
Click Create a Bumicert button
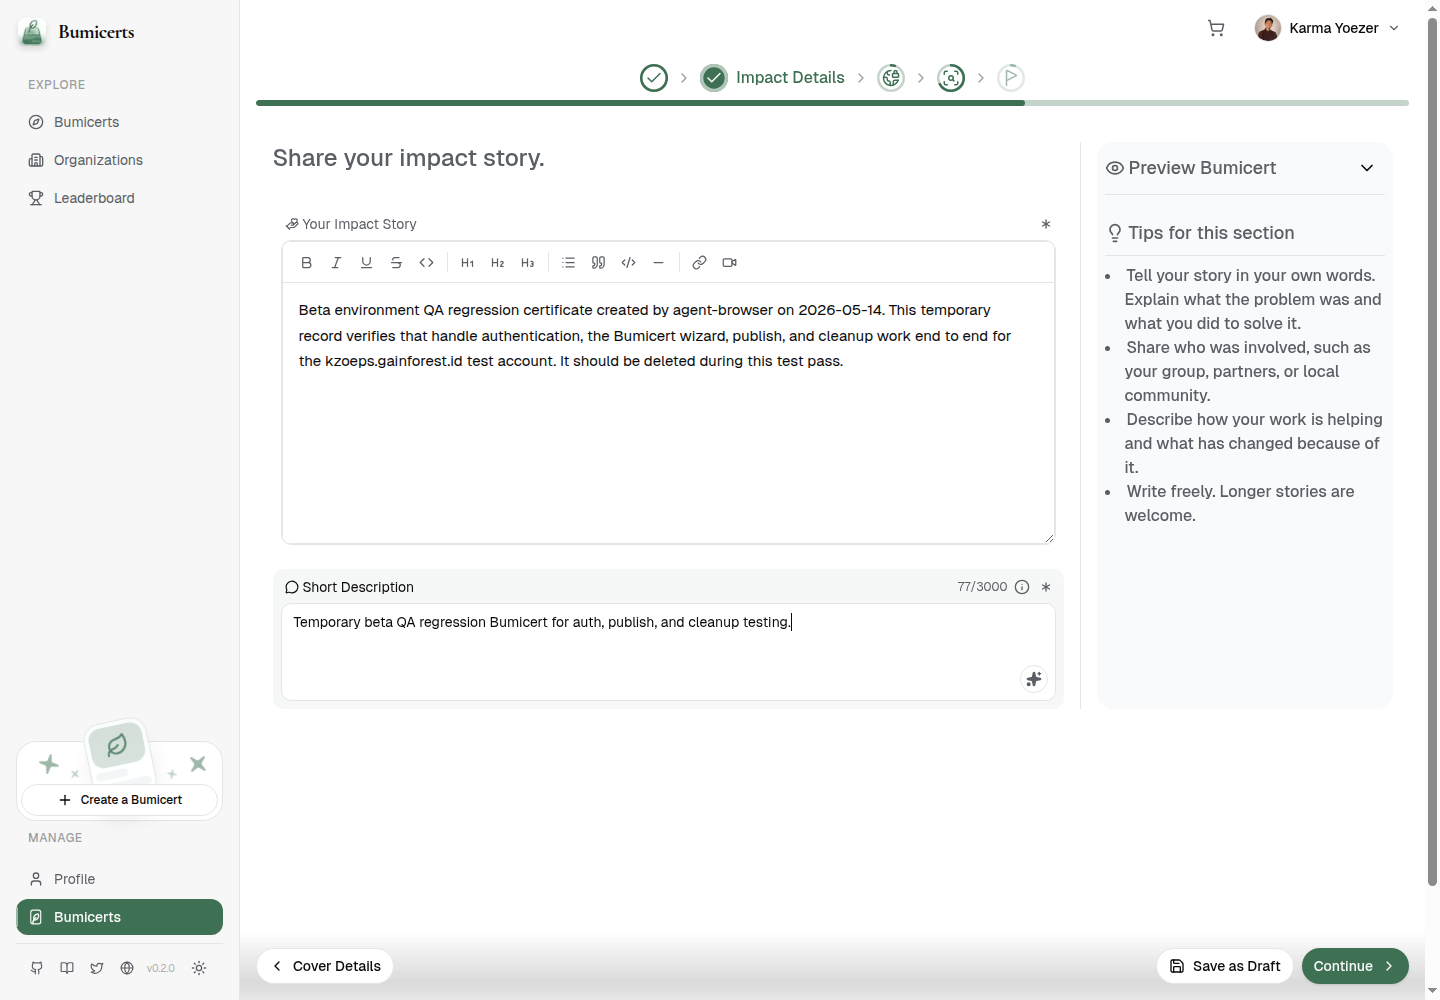coord(120,800)
